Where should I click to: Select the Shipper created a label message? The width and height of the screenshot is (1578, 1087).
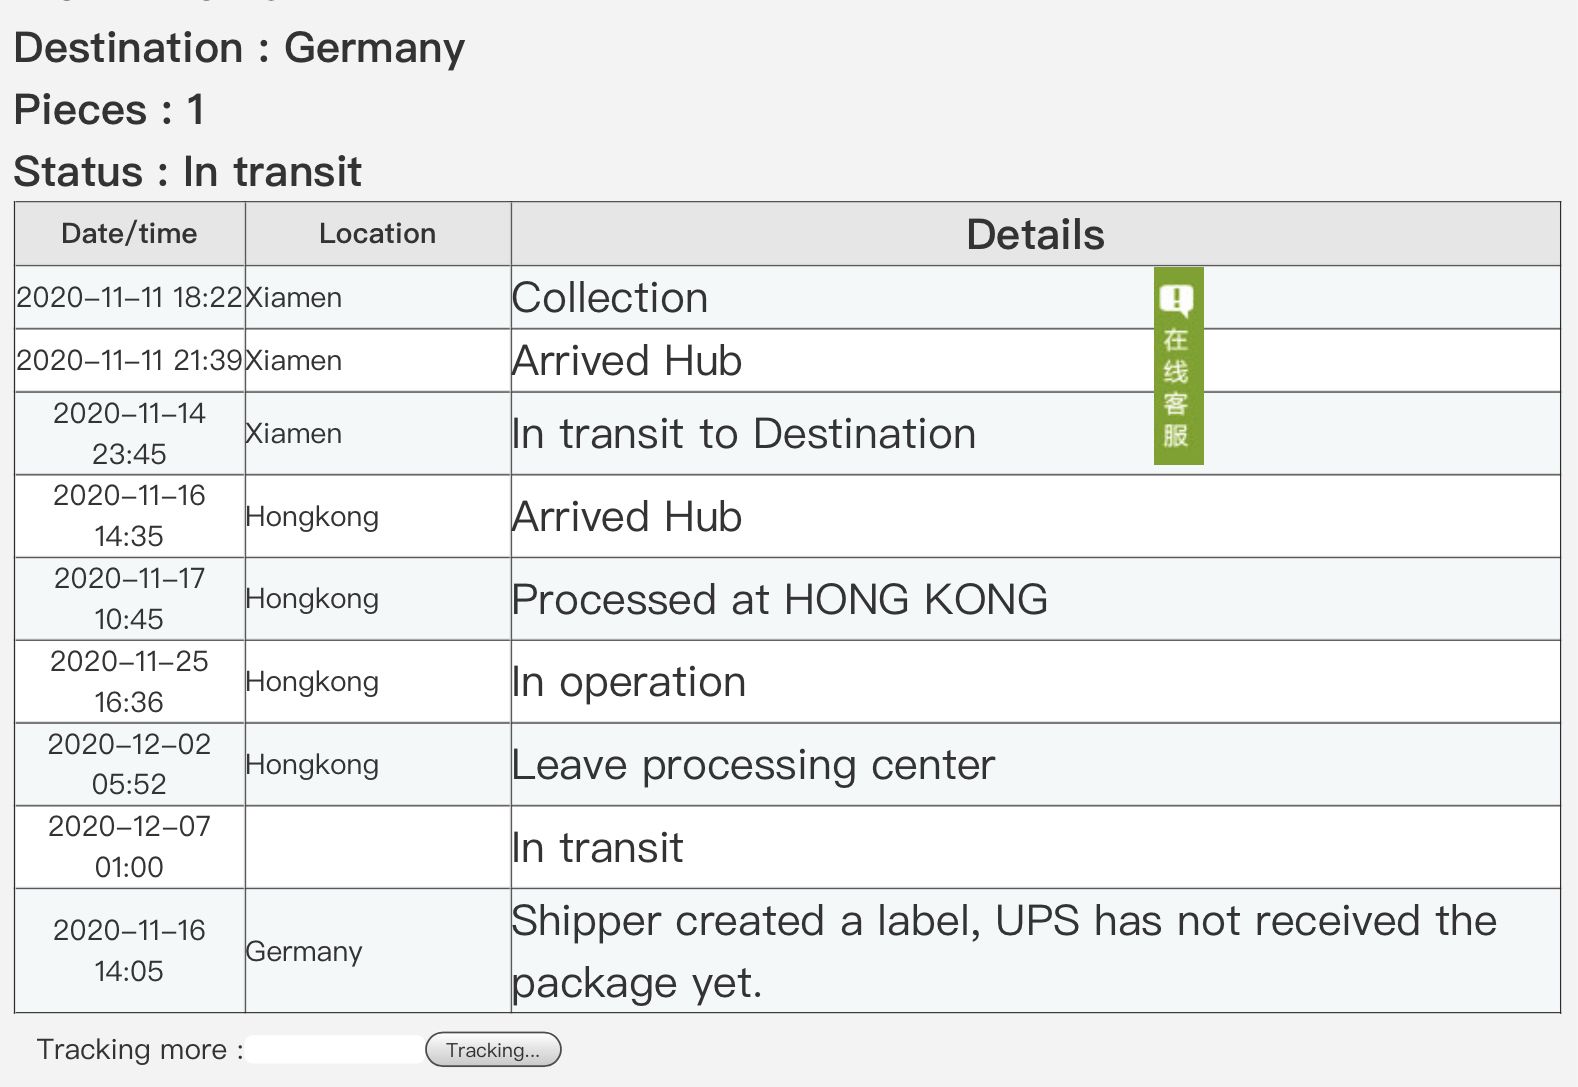point(1003,951)
